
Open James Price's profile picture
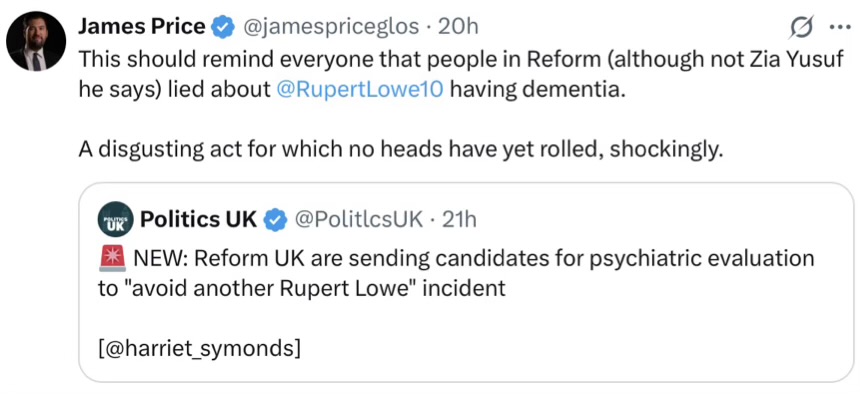point(36,42)
